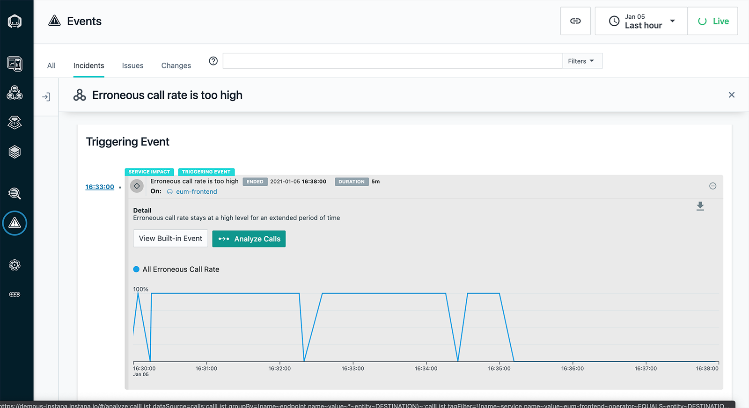Open the Last hour time picker

tap(641, 21)
